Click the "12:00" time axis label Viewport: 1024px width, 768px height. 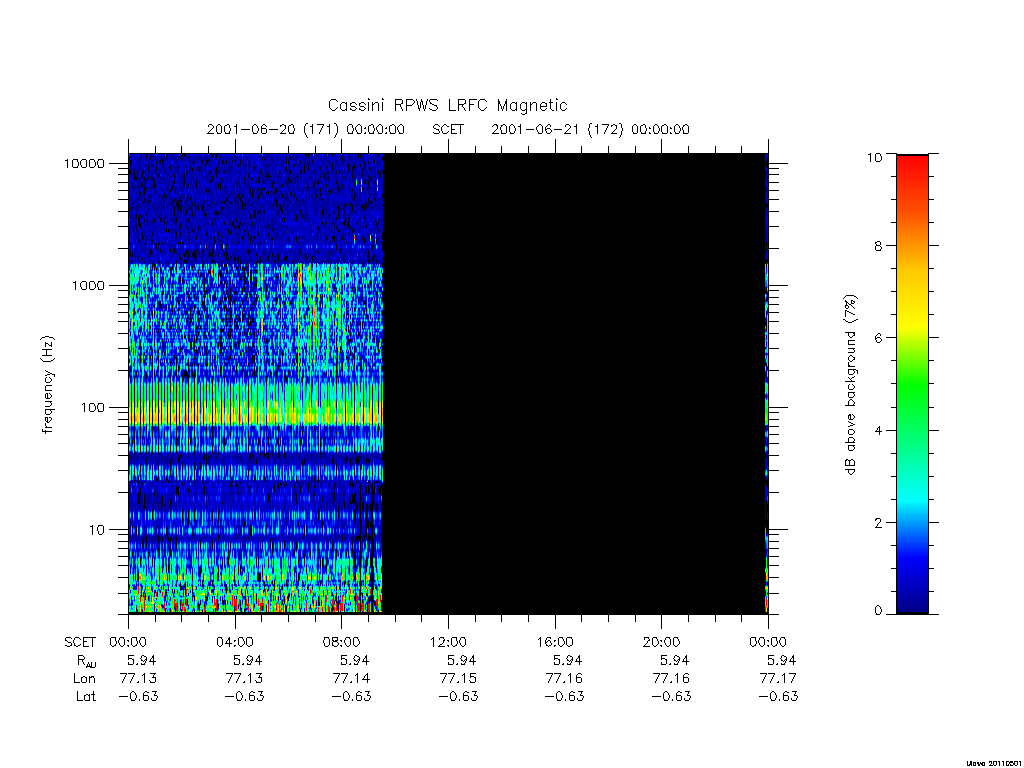click(449, 642)
